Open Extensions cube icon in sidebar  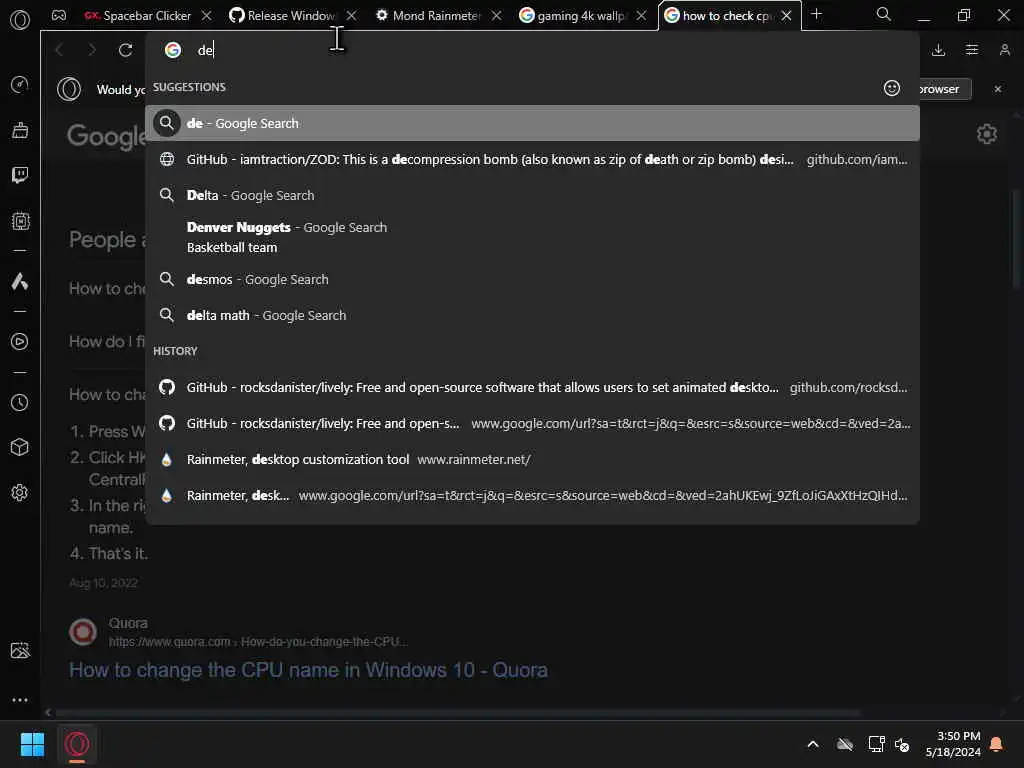coord(20,447)
